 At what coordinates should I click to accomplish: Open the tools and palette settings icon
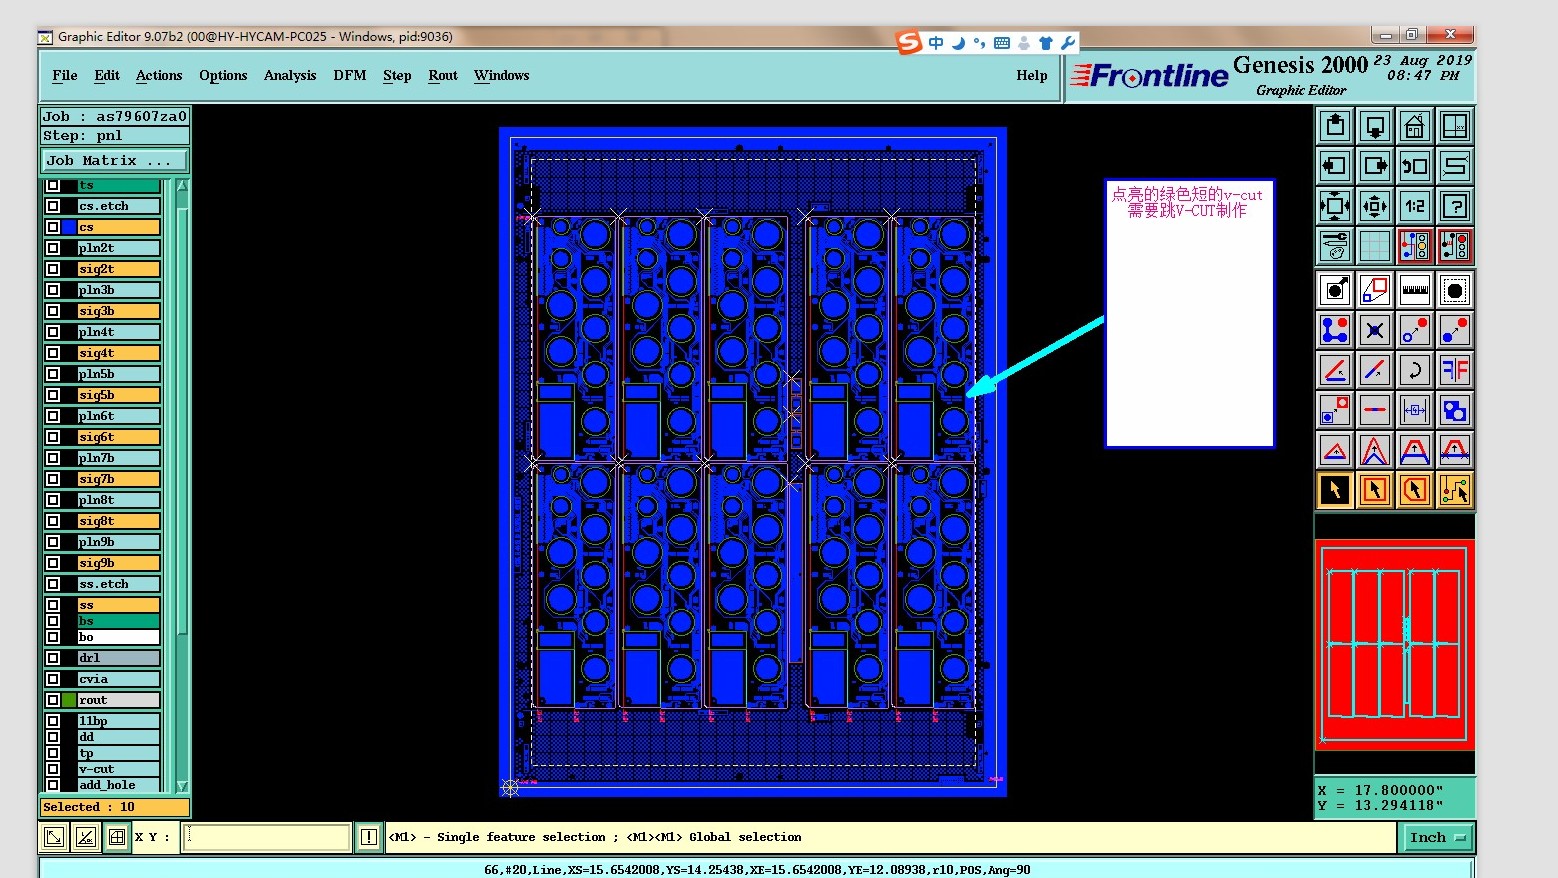click(1335, 245)
